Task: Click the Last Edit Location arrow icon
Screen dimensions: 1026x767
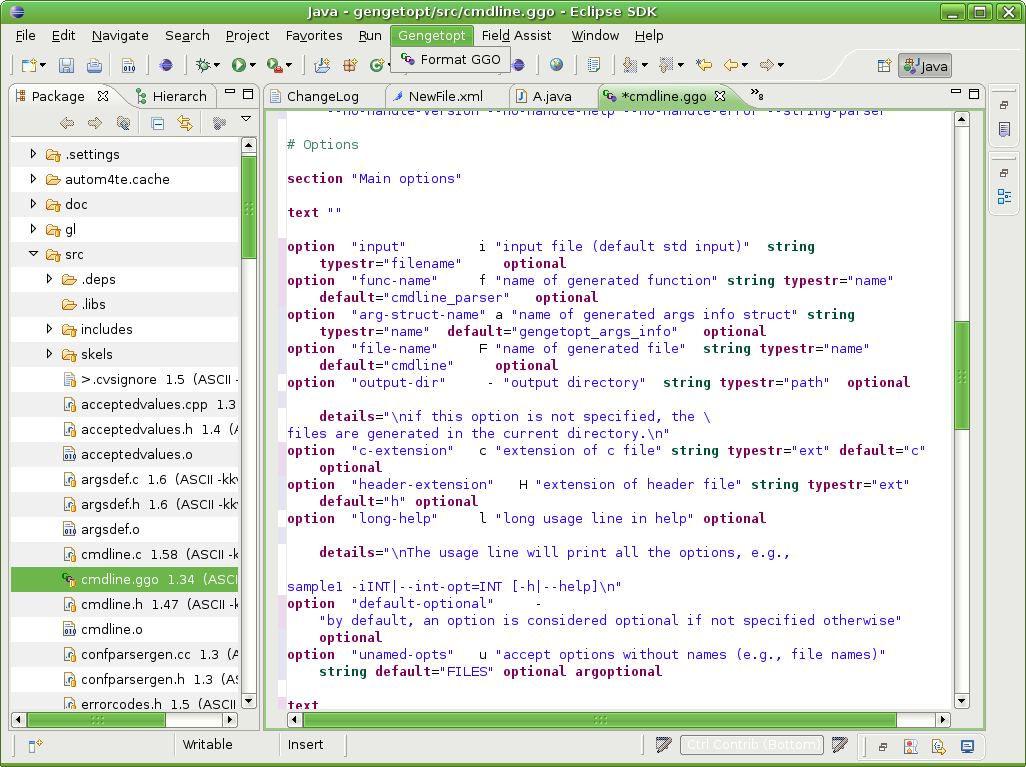Action: [x=704, y=66]
